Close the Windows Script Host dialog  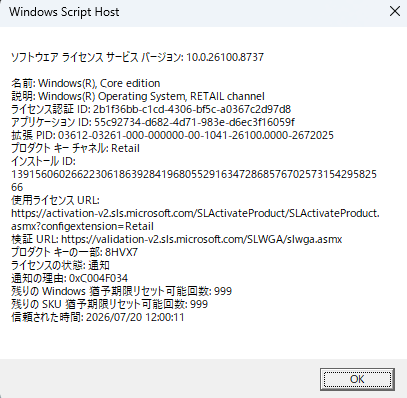[395, 12]
